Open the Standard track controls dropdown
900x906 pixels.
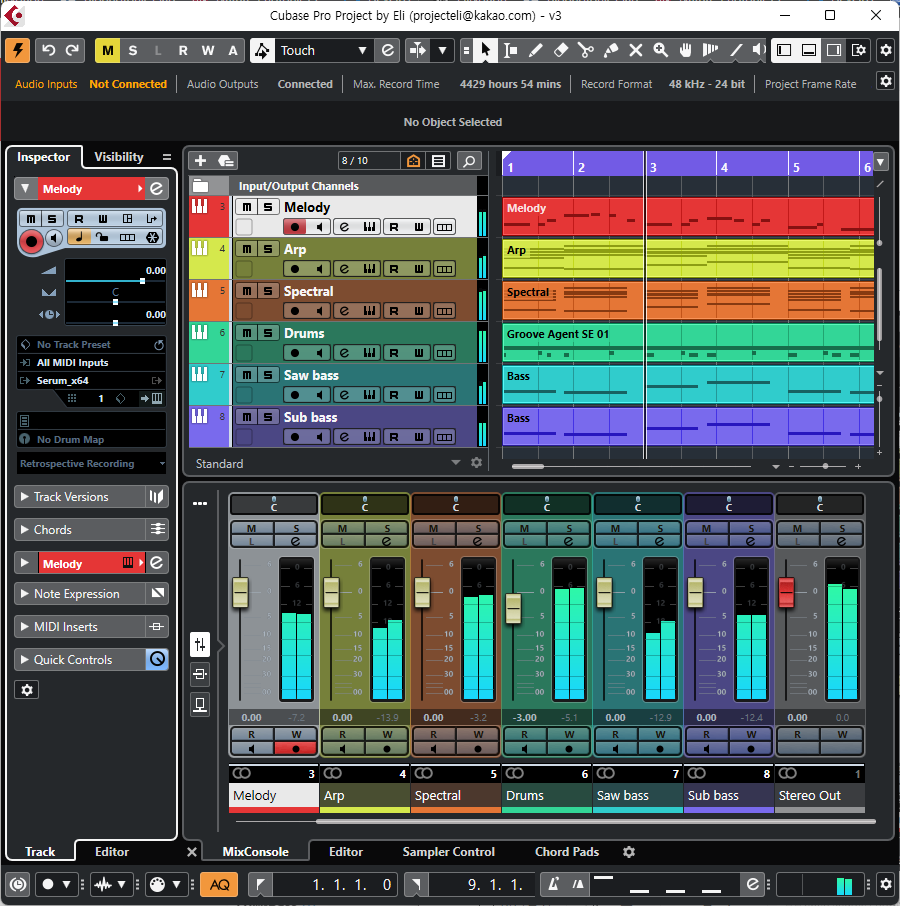pyautogui.click(x=456, y=463)
